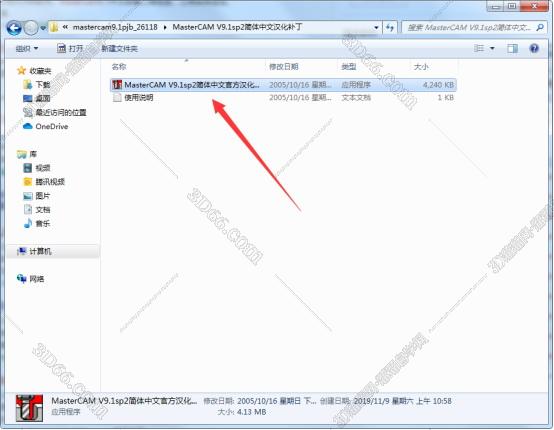Open the address bar history dropdown
The width and height of the screenshot is (554, 430).
click(x=376, y=28)
